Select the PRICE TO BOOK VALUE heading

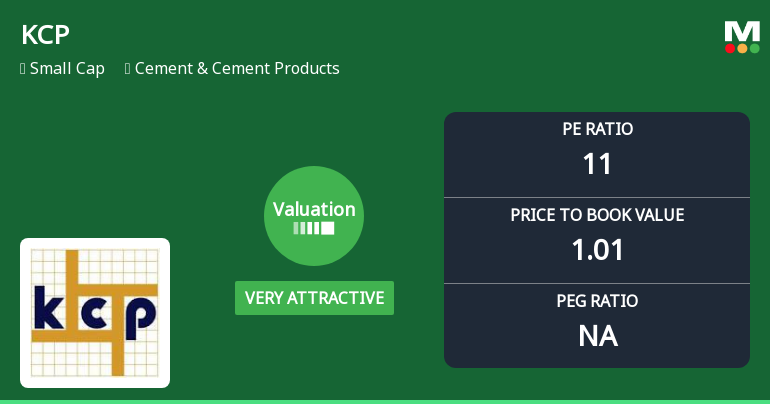click(x=597, y=215)
